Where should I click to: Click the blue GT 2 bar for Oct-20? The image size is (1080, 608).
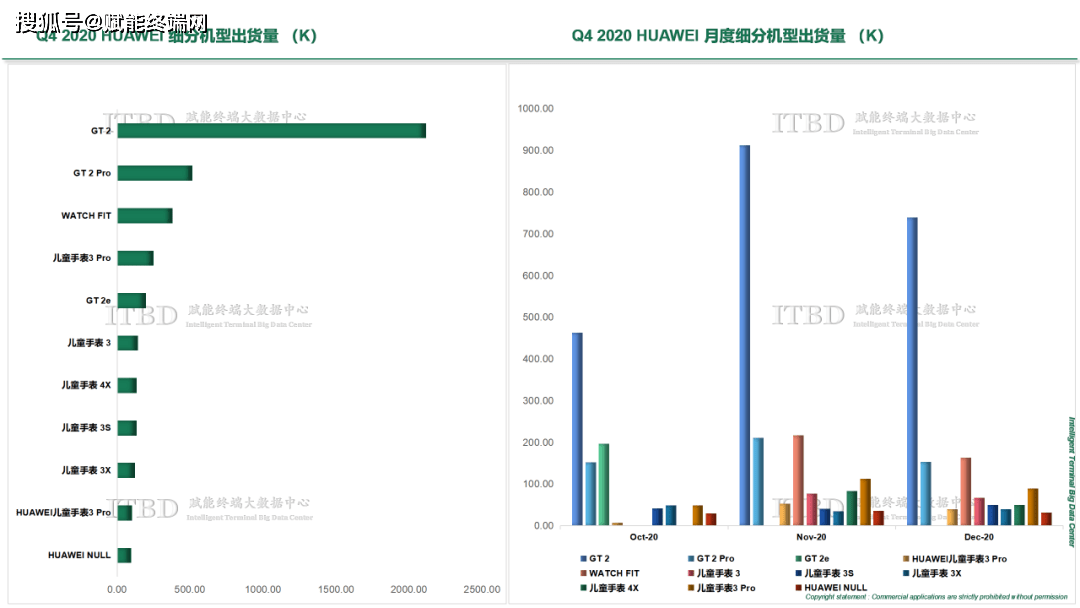[577, 429]
